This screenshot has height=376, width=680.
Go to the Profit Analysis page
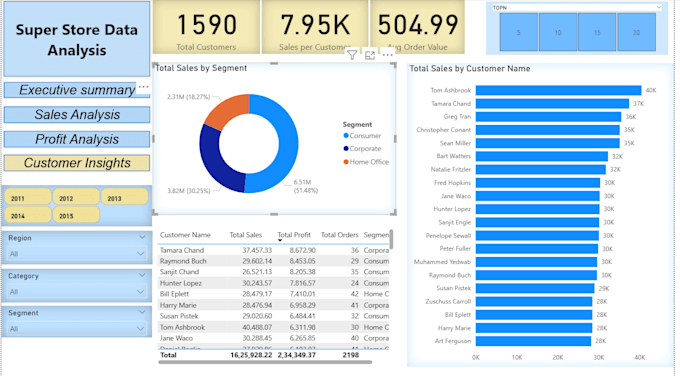coord(77,139)
